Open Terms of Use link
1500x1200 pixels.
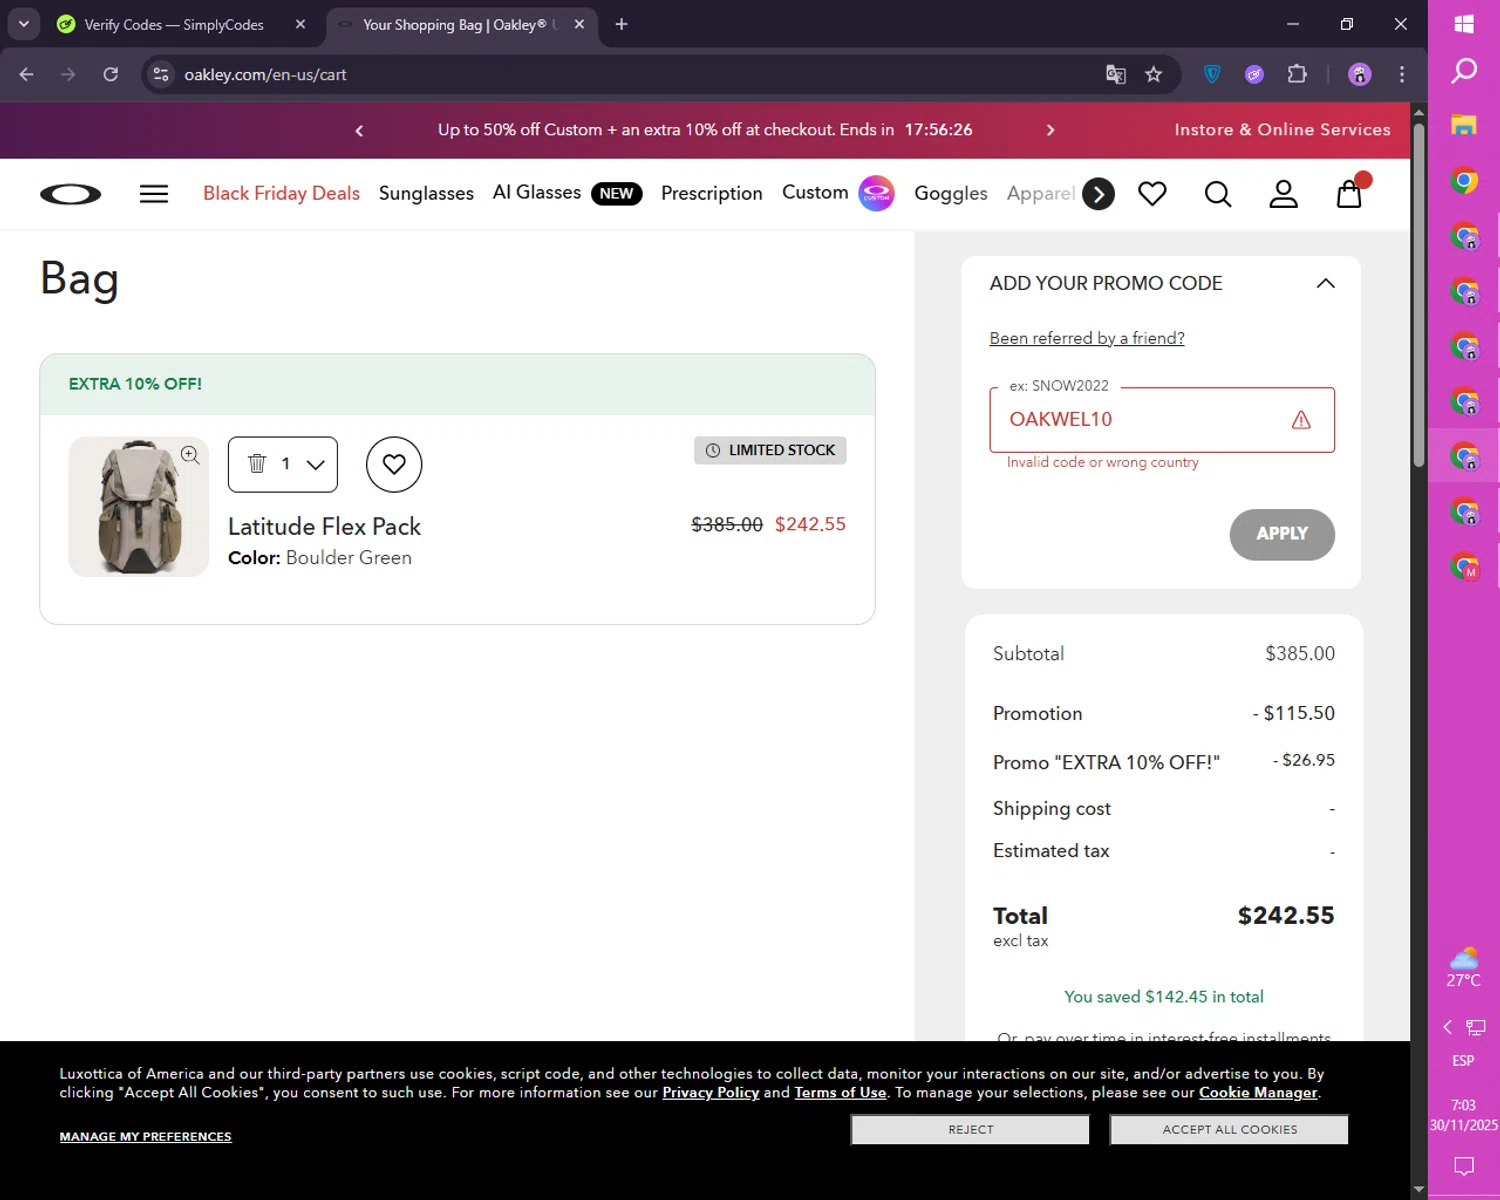[x=840, y=1093]
